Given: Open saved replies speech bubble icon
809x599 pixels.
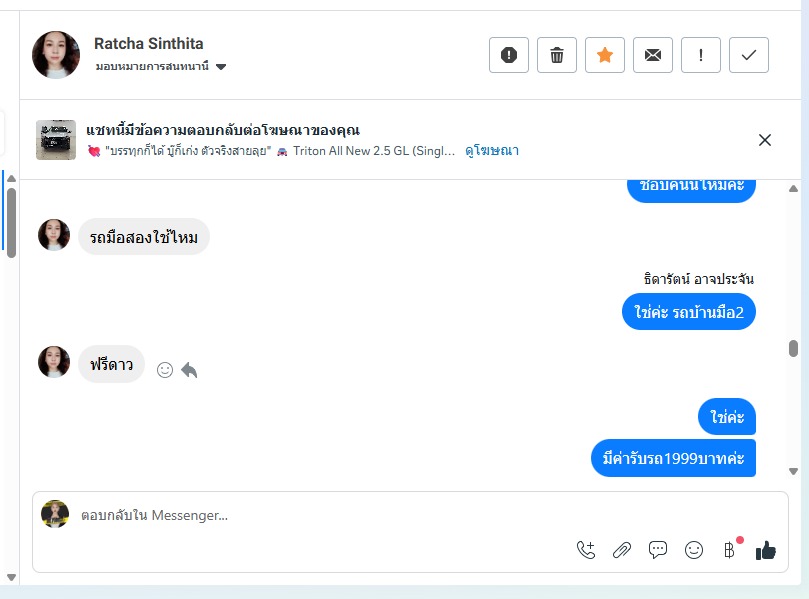Looking at the screenshot, I should tap(658, 549).
